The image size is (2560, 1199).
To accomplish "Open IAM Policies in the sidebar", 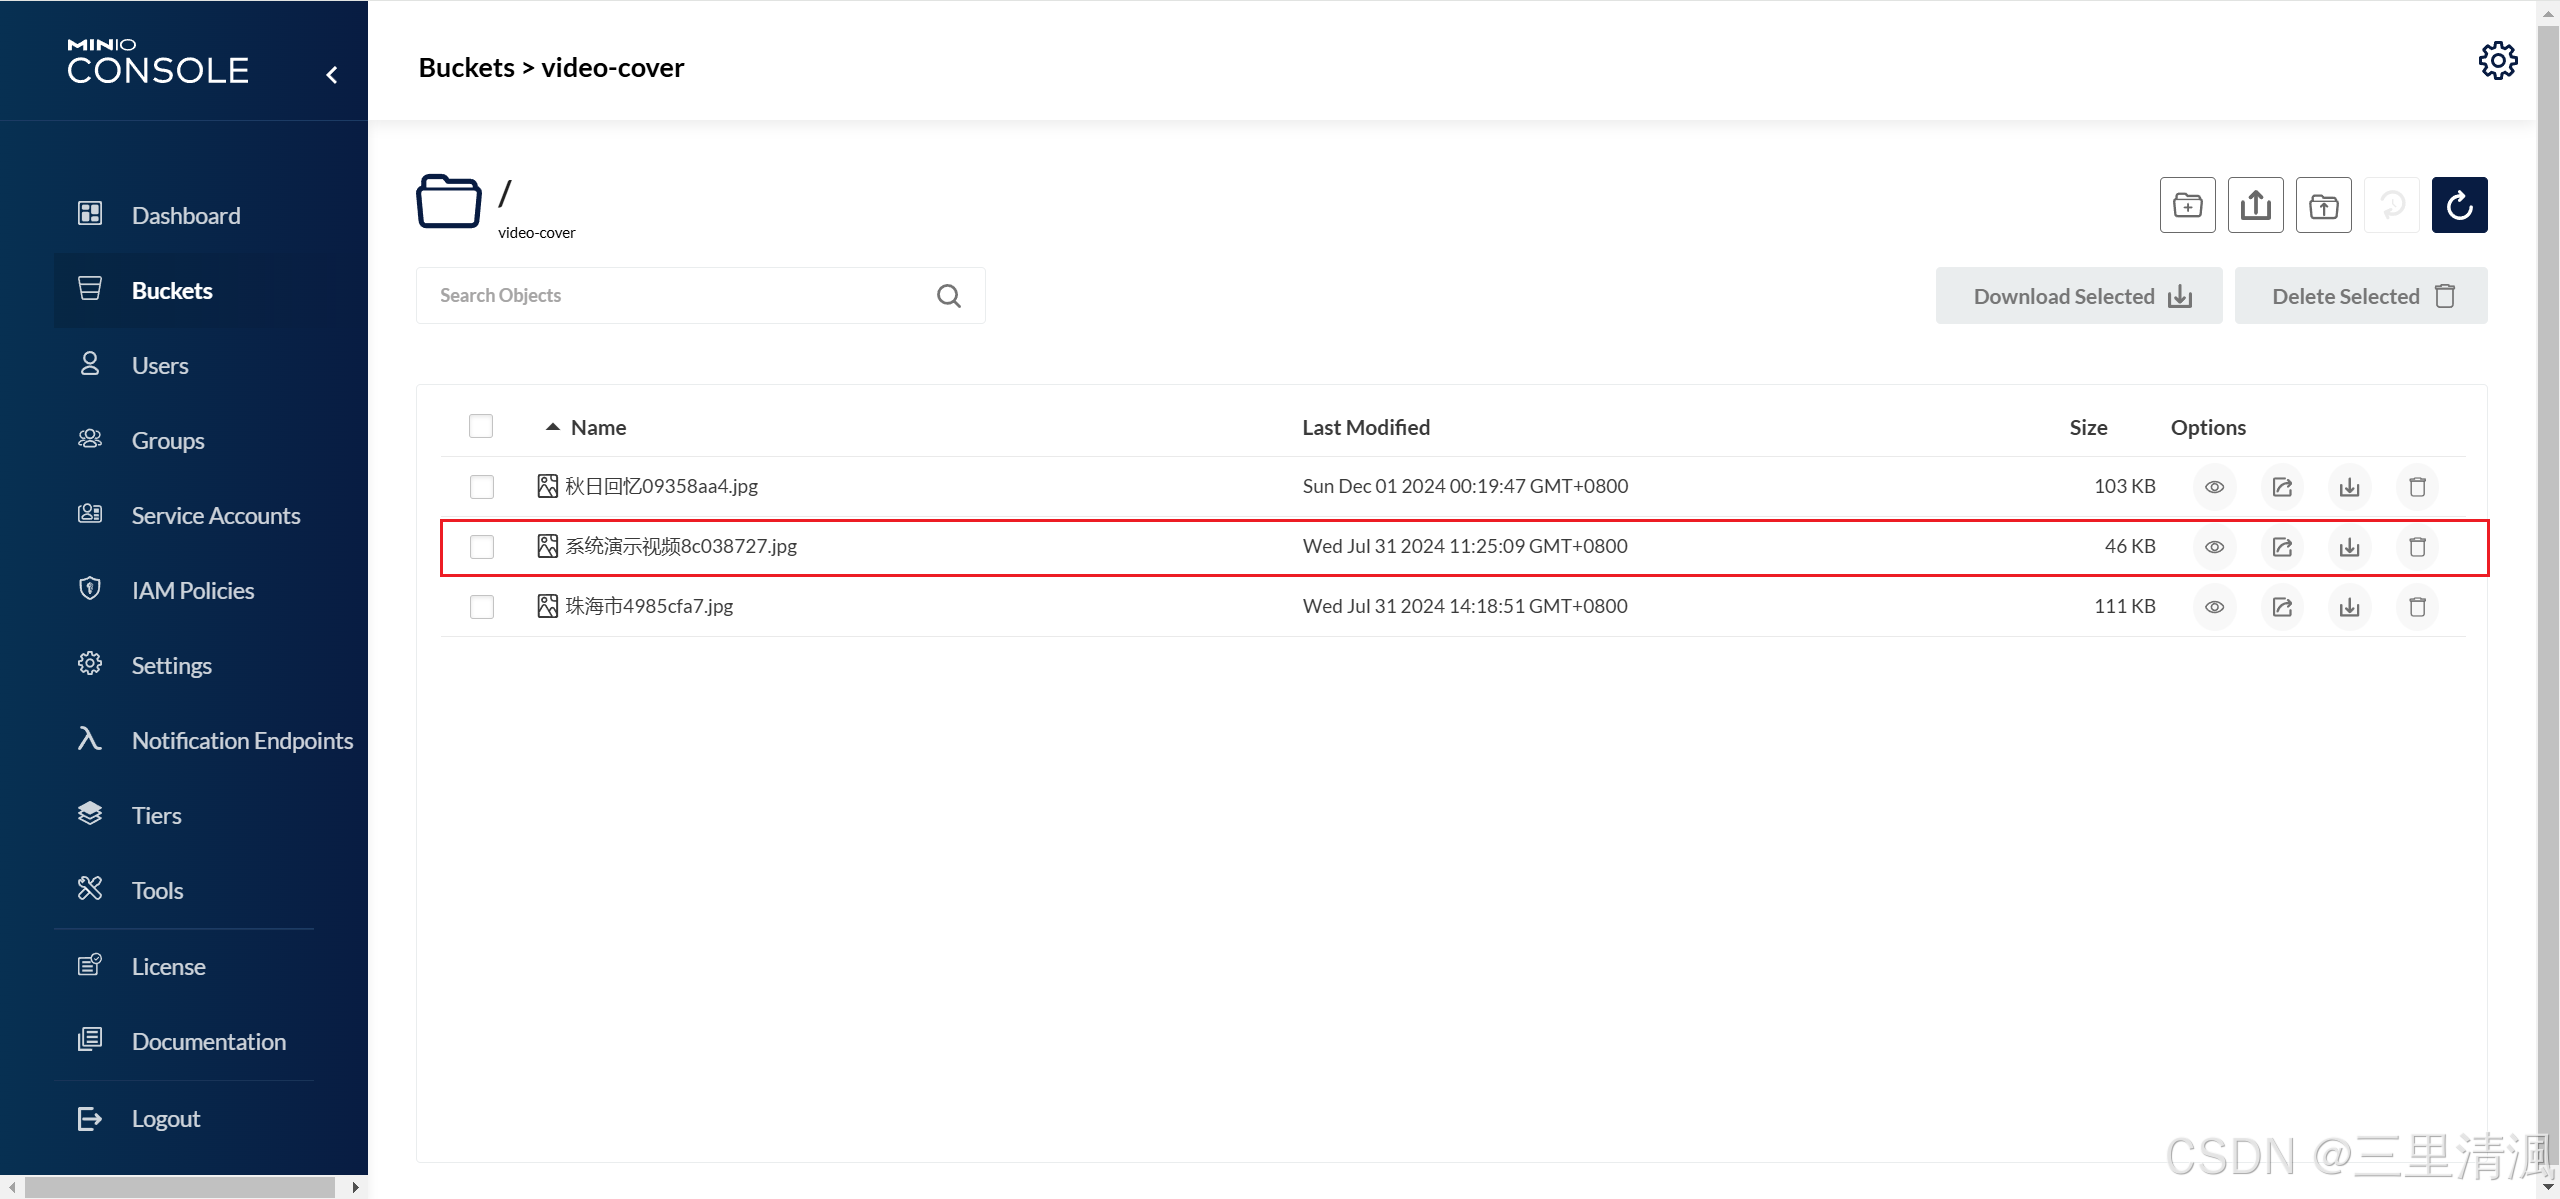I will tap(89, 589).
